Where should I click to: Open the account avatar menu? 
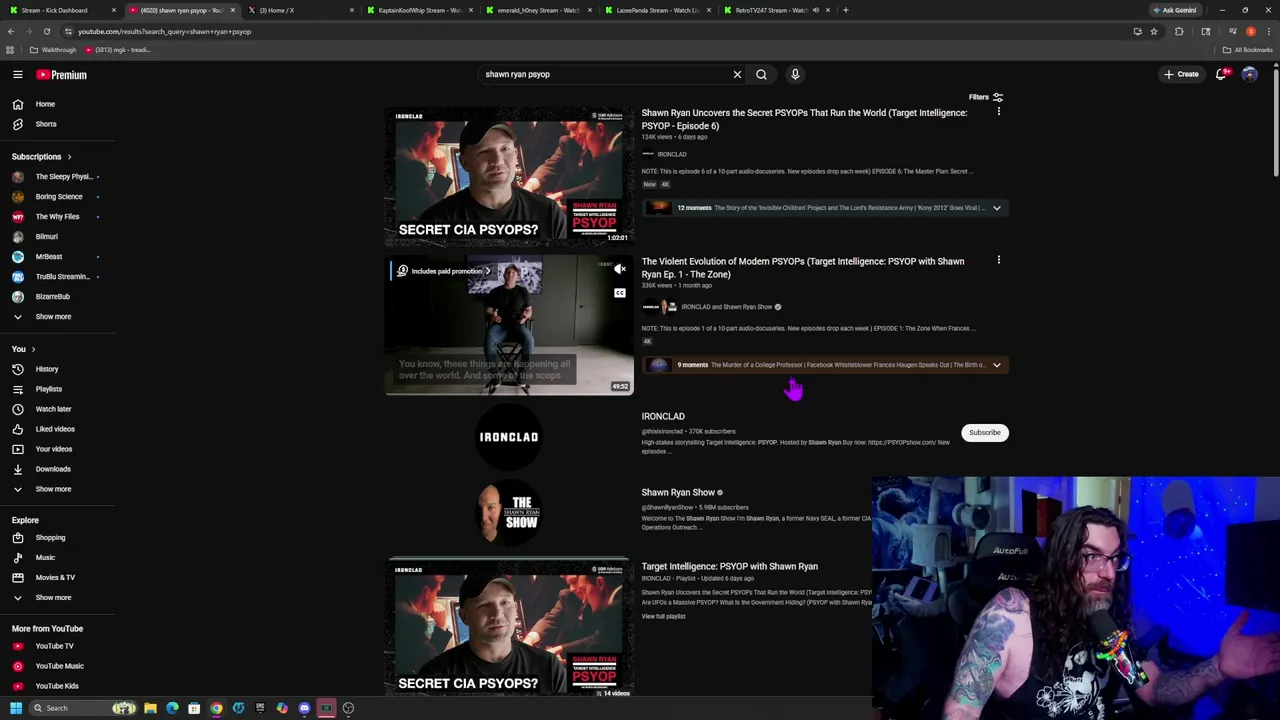click(x=1249, y=74)
